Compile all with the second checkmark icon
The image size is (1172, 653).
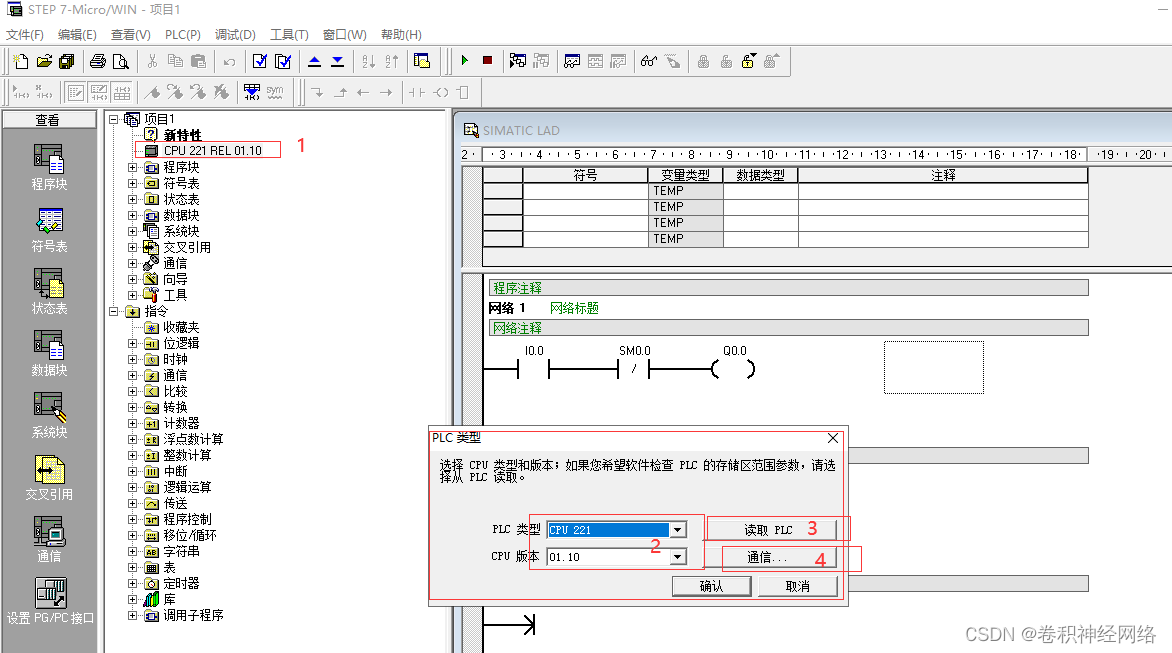283,61
